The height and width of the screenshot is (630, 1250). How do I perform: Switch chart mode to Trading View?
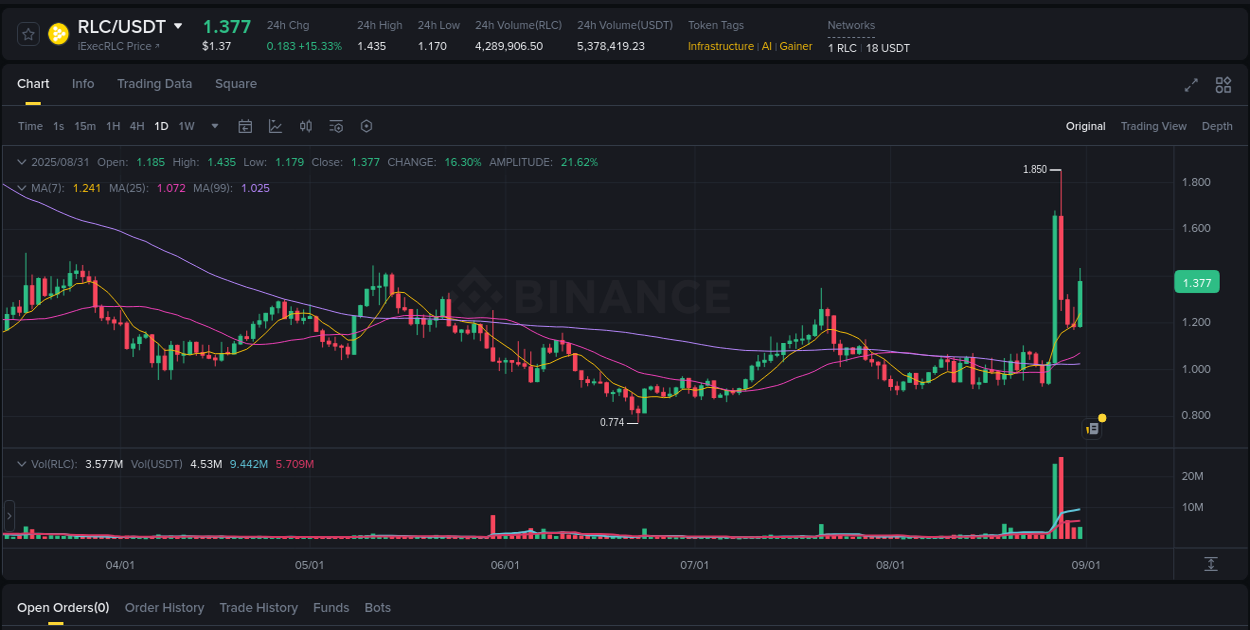[x=1154, y=126]
